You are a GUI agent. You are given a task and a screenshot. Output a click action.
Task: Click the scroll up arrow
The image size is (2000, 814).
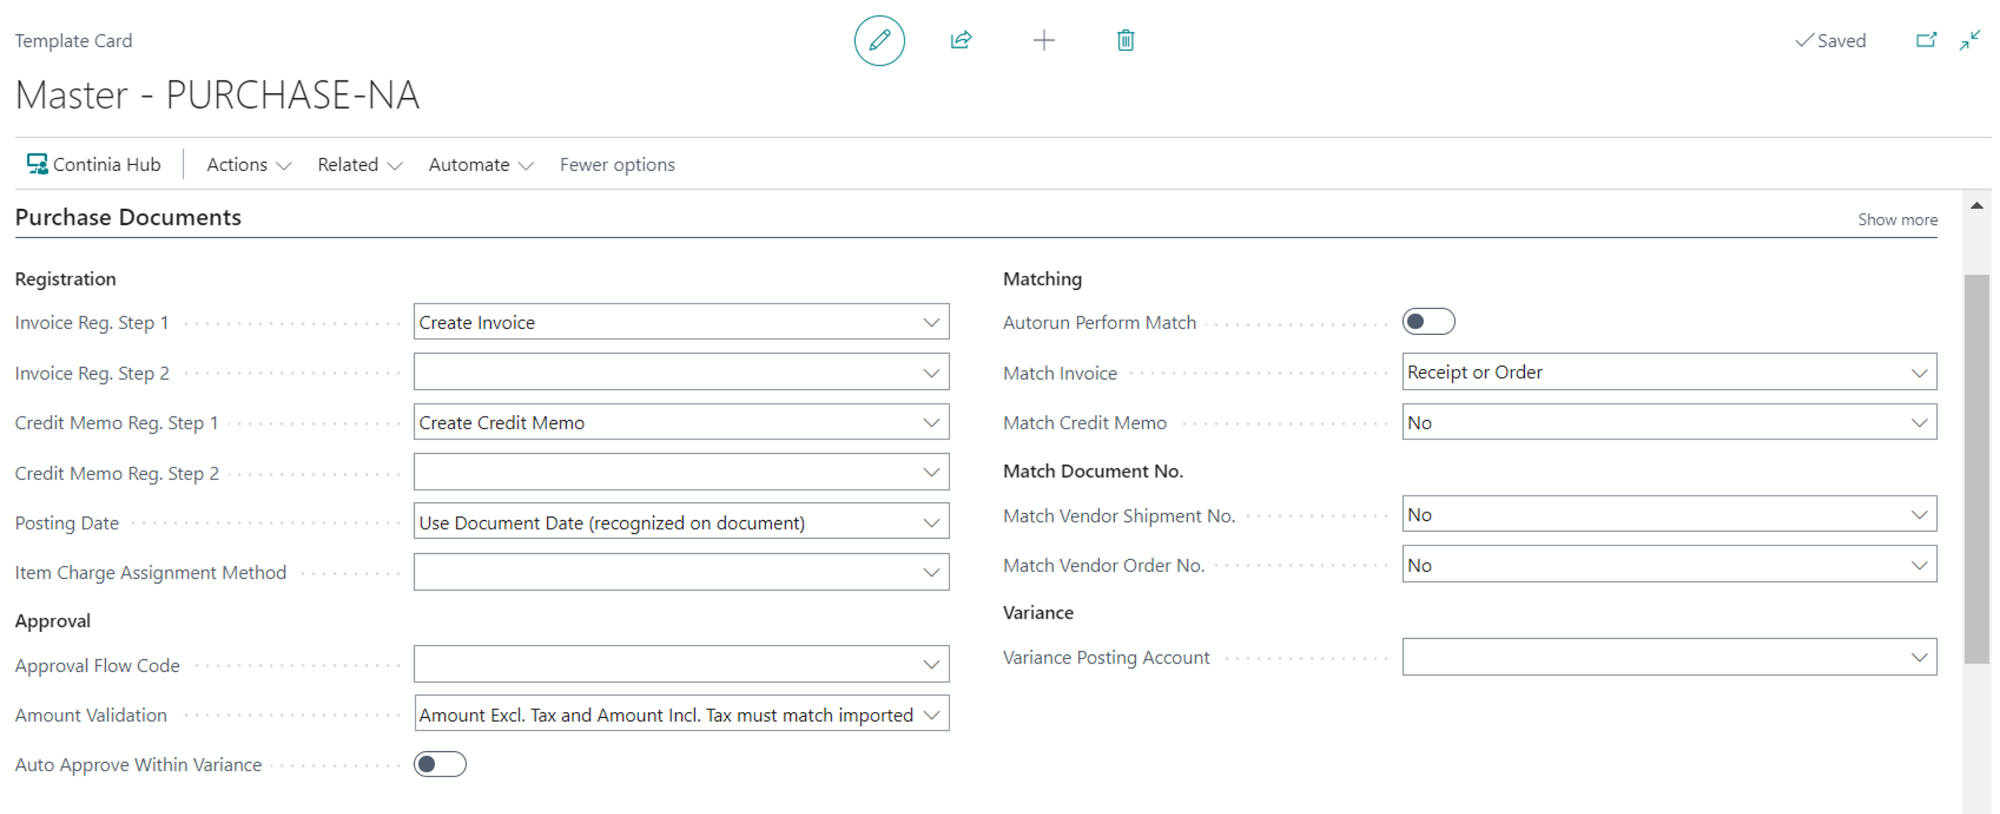pyautogui.click(x=1976, y=206)
